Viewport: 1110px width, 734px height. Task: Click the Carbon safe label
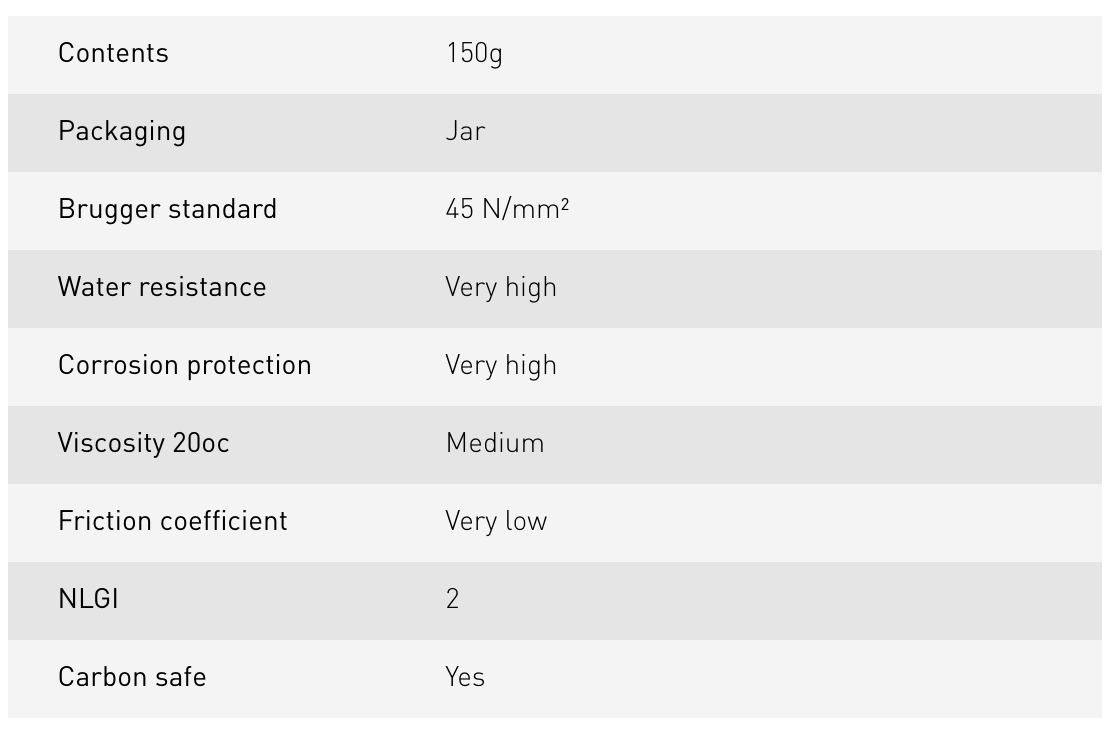[132, 677]
